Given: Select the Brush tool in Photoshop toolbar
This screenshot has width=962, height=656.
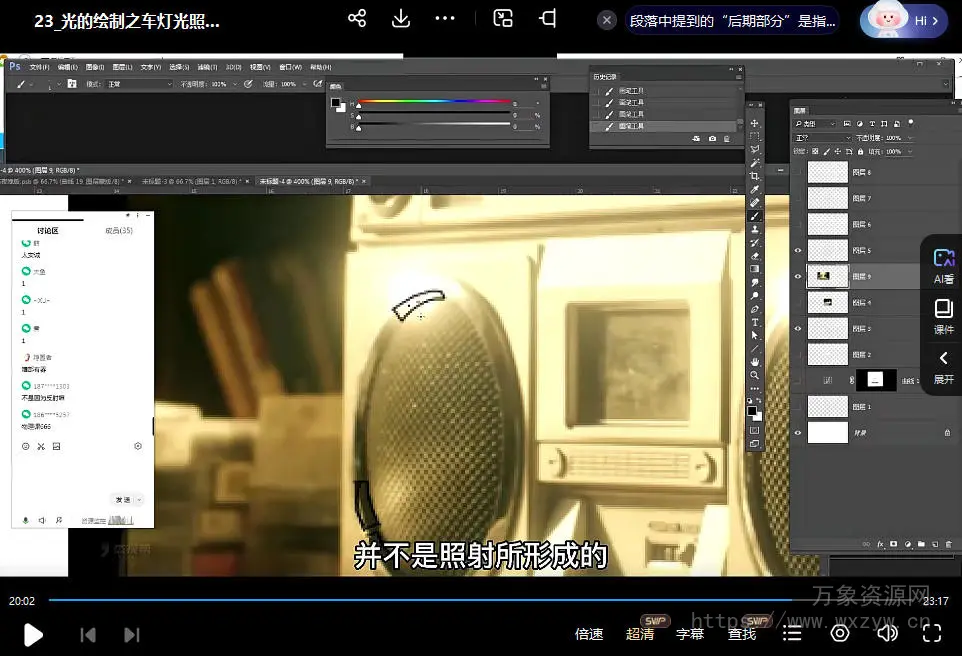Looking at the screenshot, I should pyautogui.click(x=755, y=216).
